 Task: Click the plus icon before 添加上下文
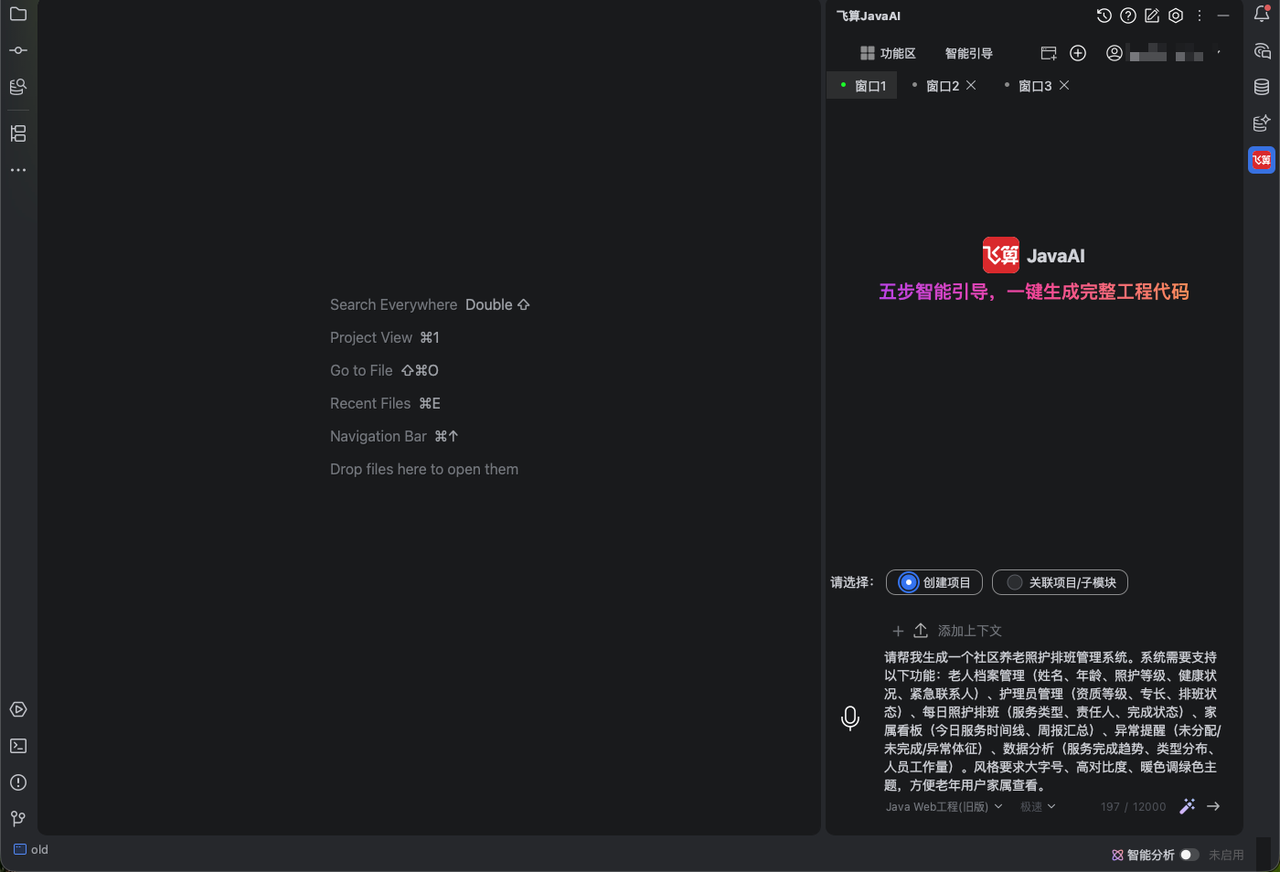[898, 631]
